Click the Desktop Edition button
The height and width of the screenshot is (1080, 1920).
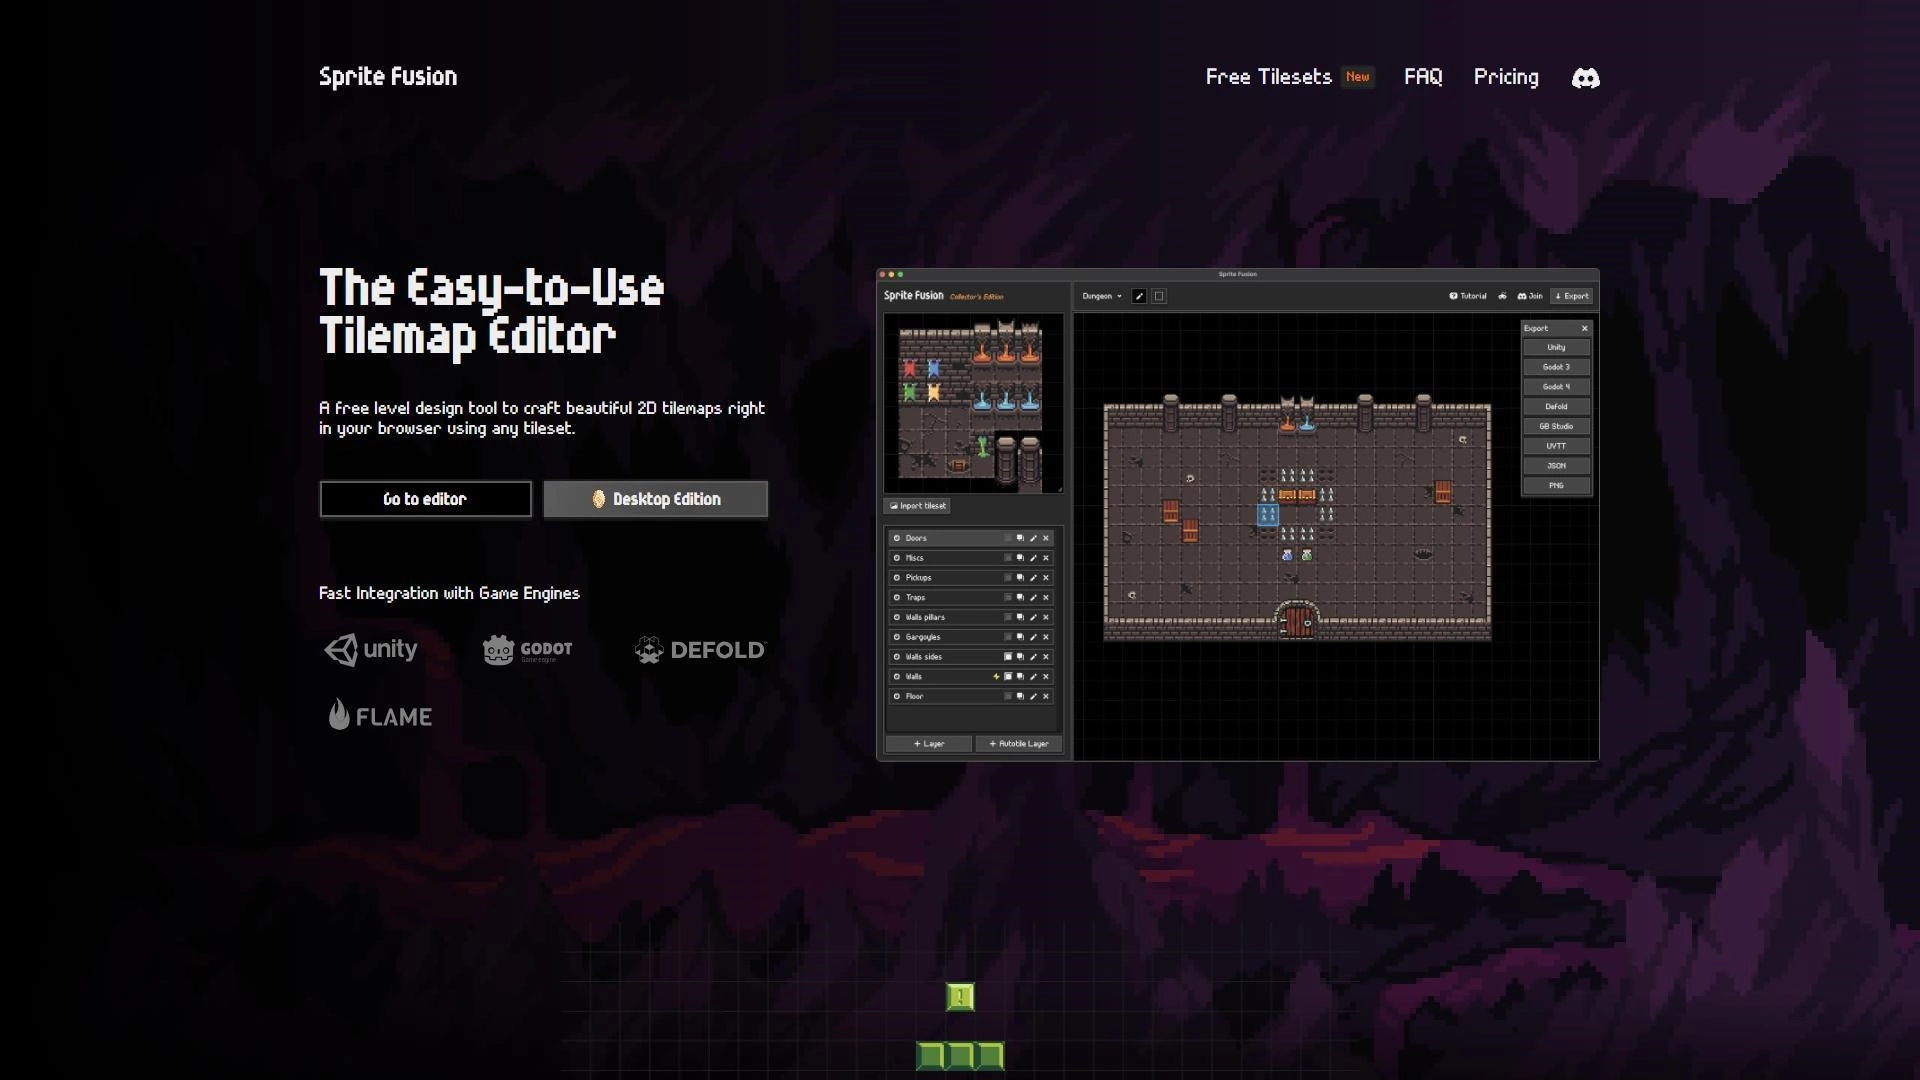click(x=655, y=499)
